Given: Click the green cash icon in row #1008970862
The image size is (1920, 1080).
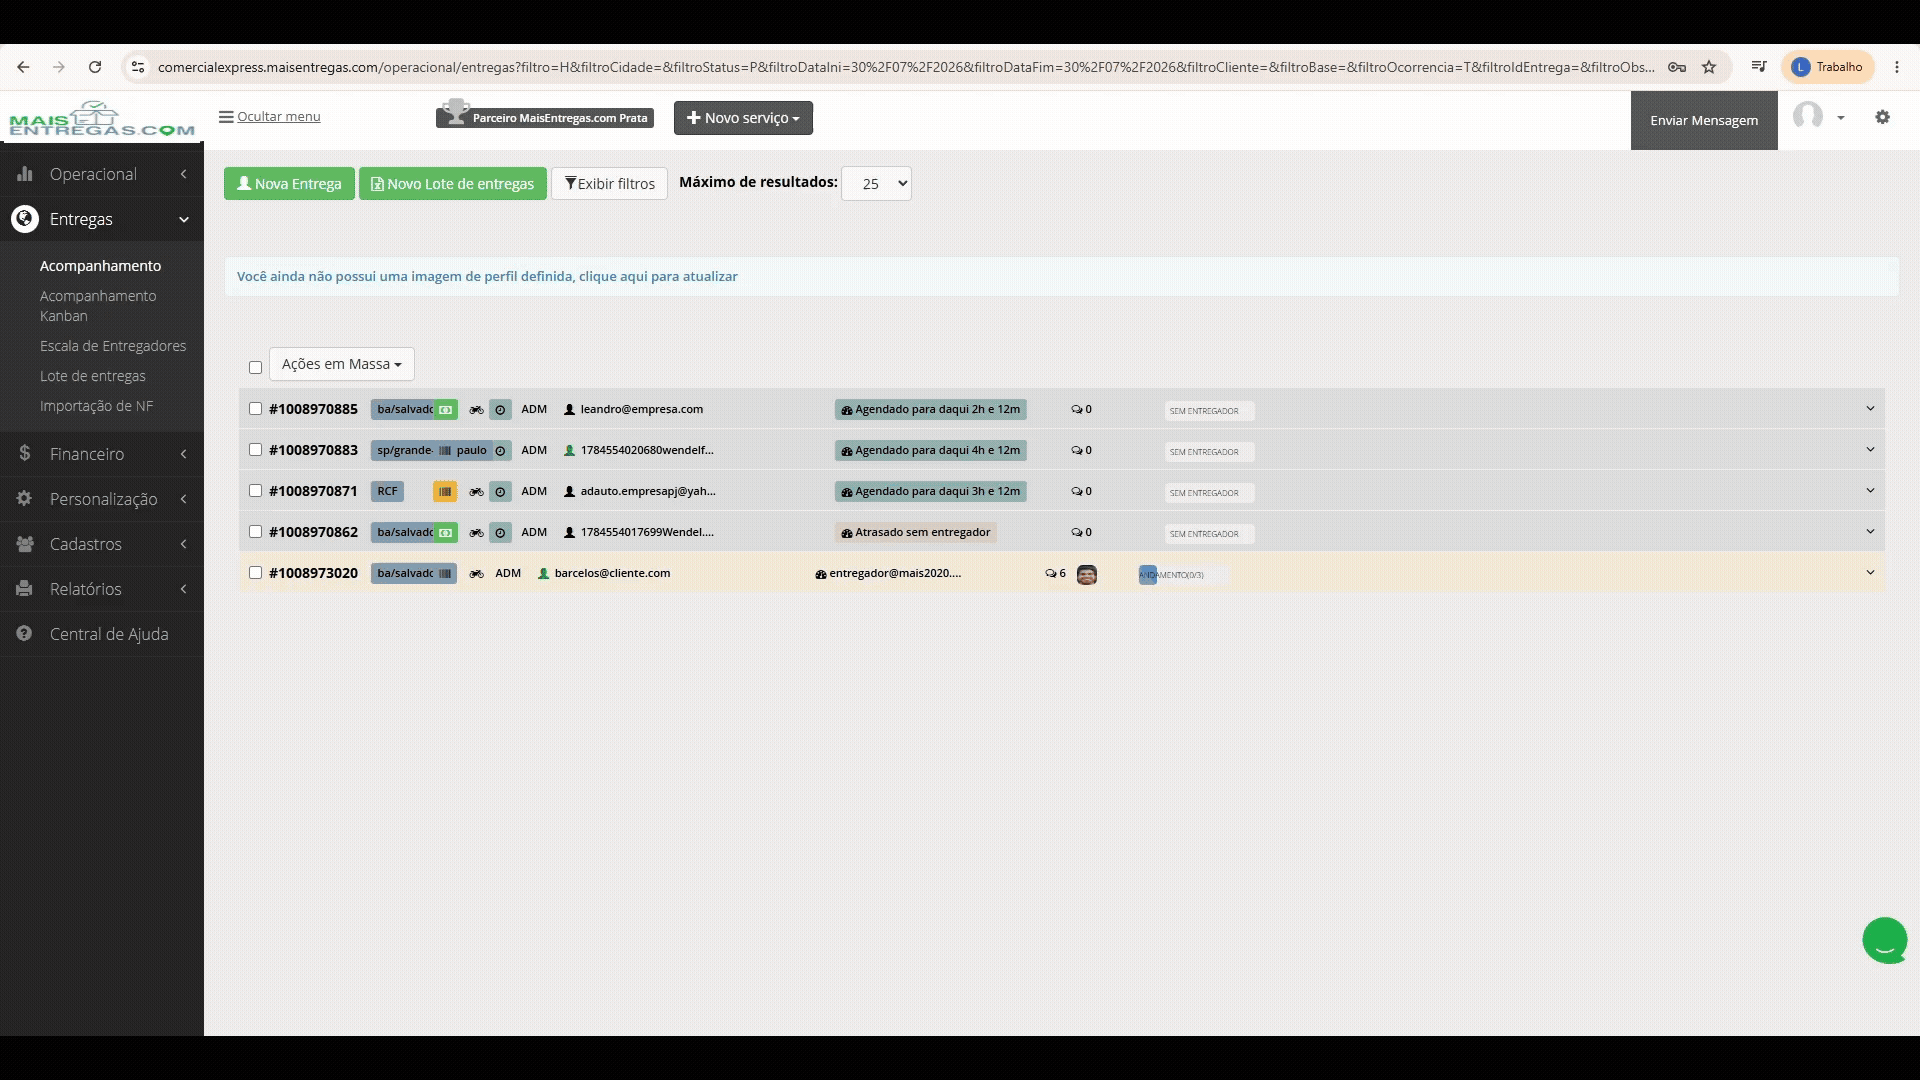Looking at the screenshot, I should (446, 533).
